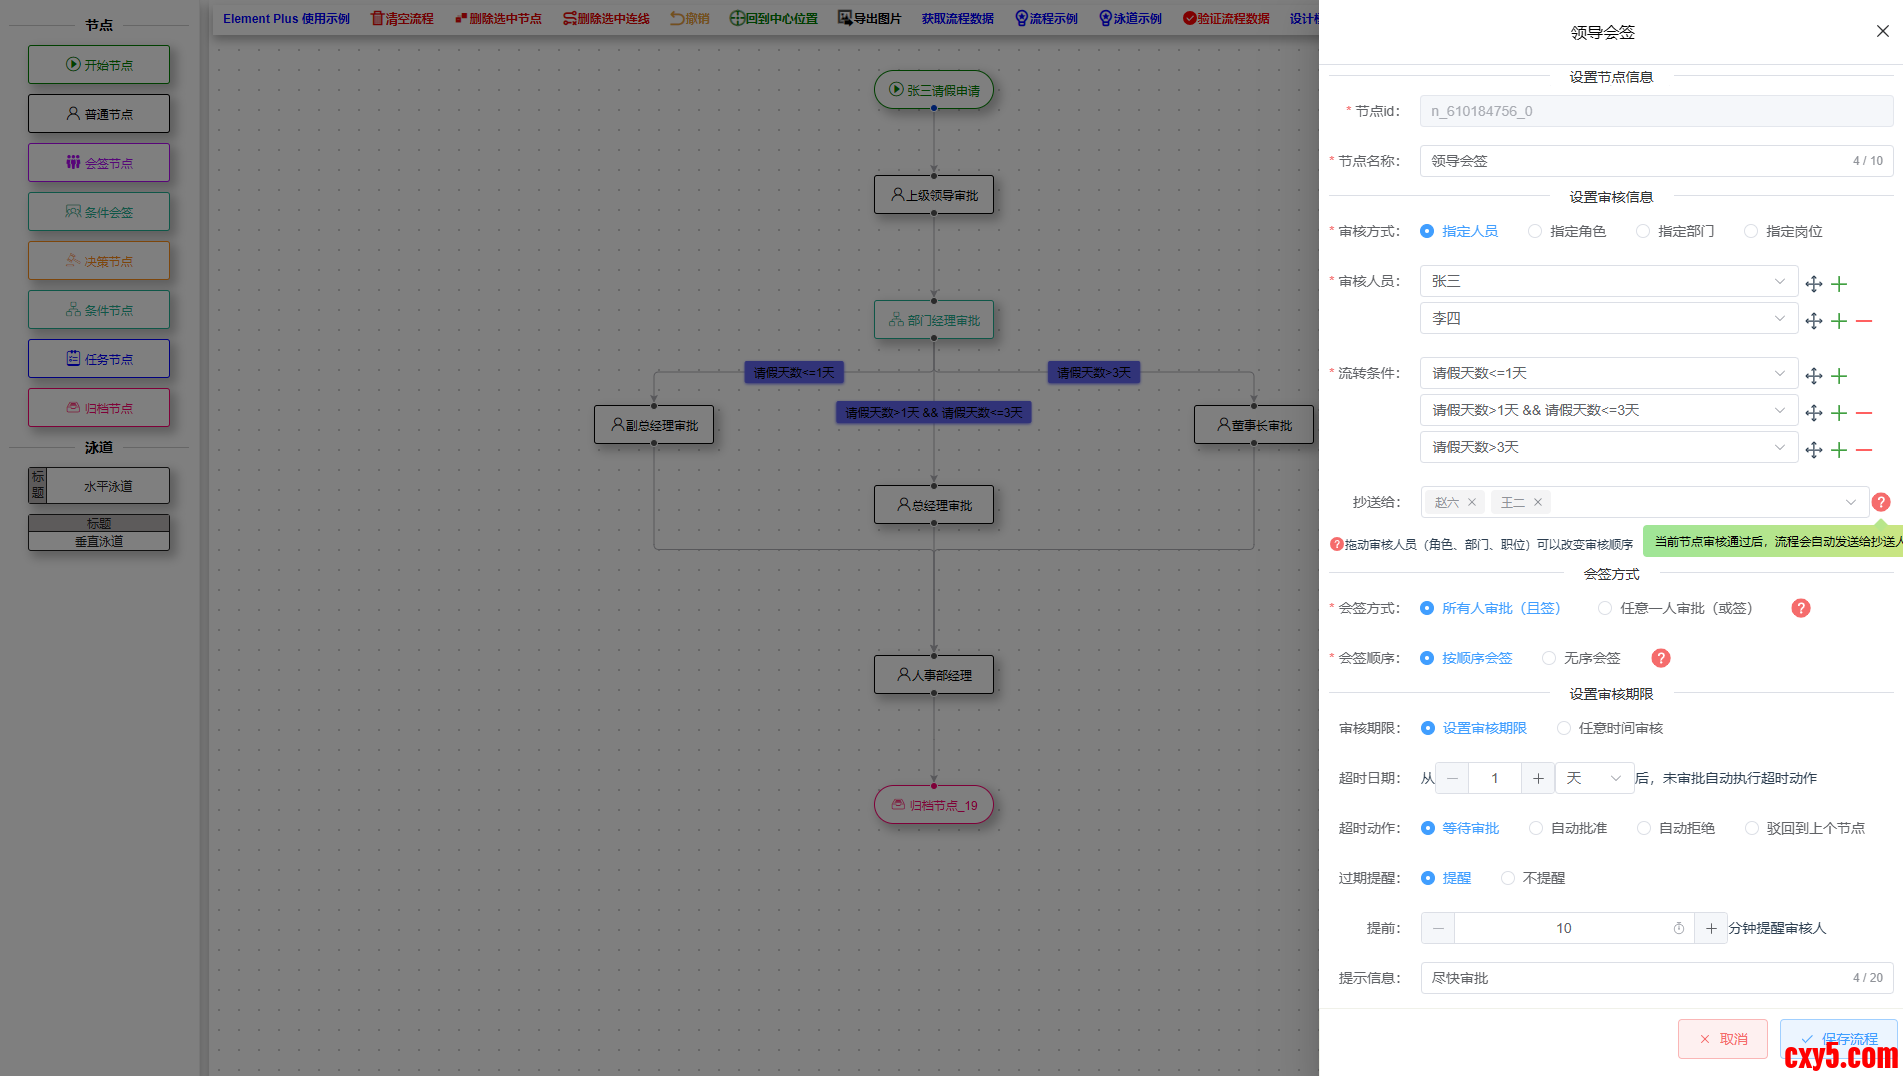Click 清空流程 in the top toolbar

[x=402, y=18]
